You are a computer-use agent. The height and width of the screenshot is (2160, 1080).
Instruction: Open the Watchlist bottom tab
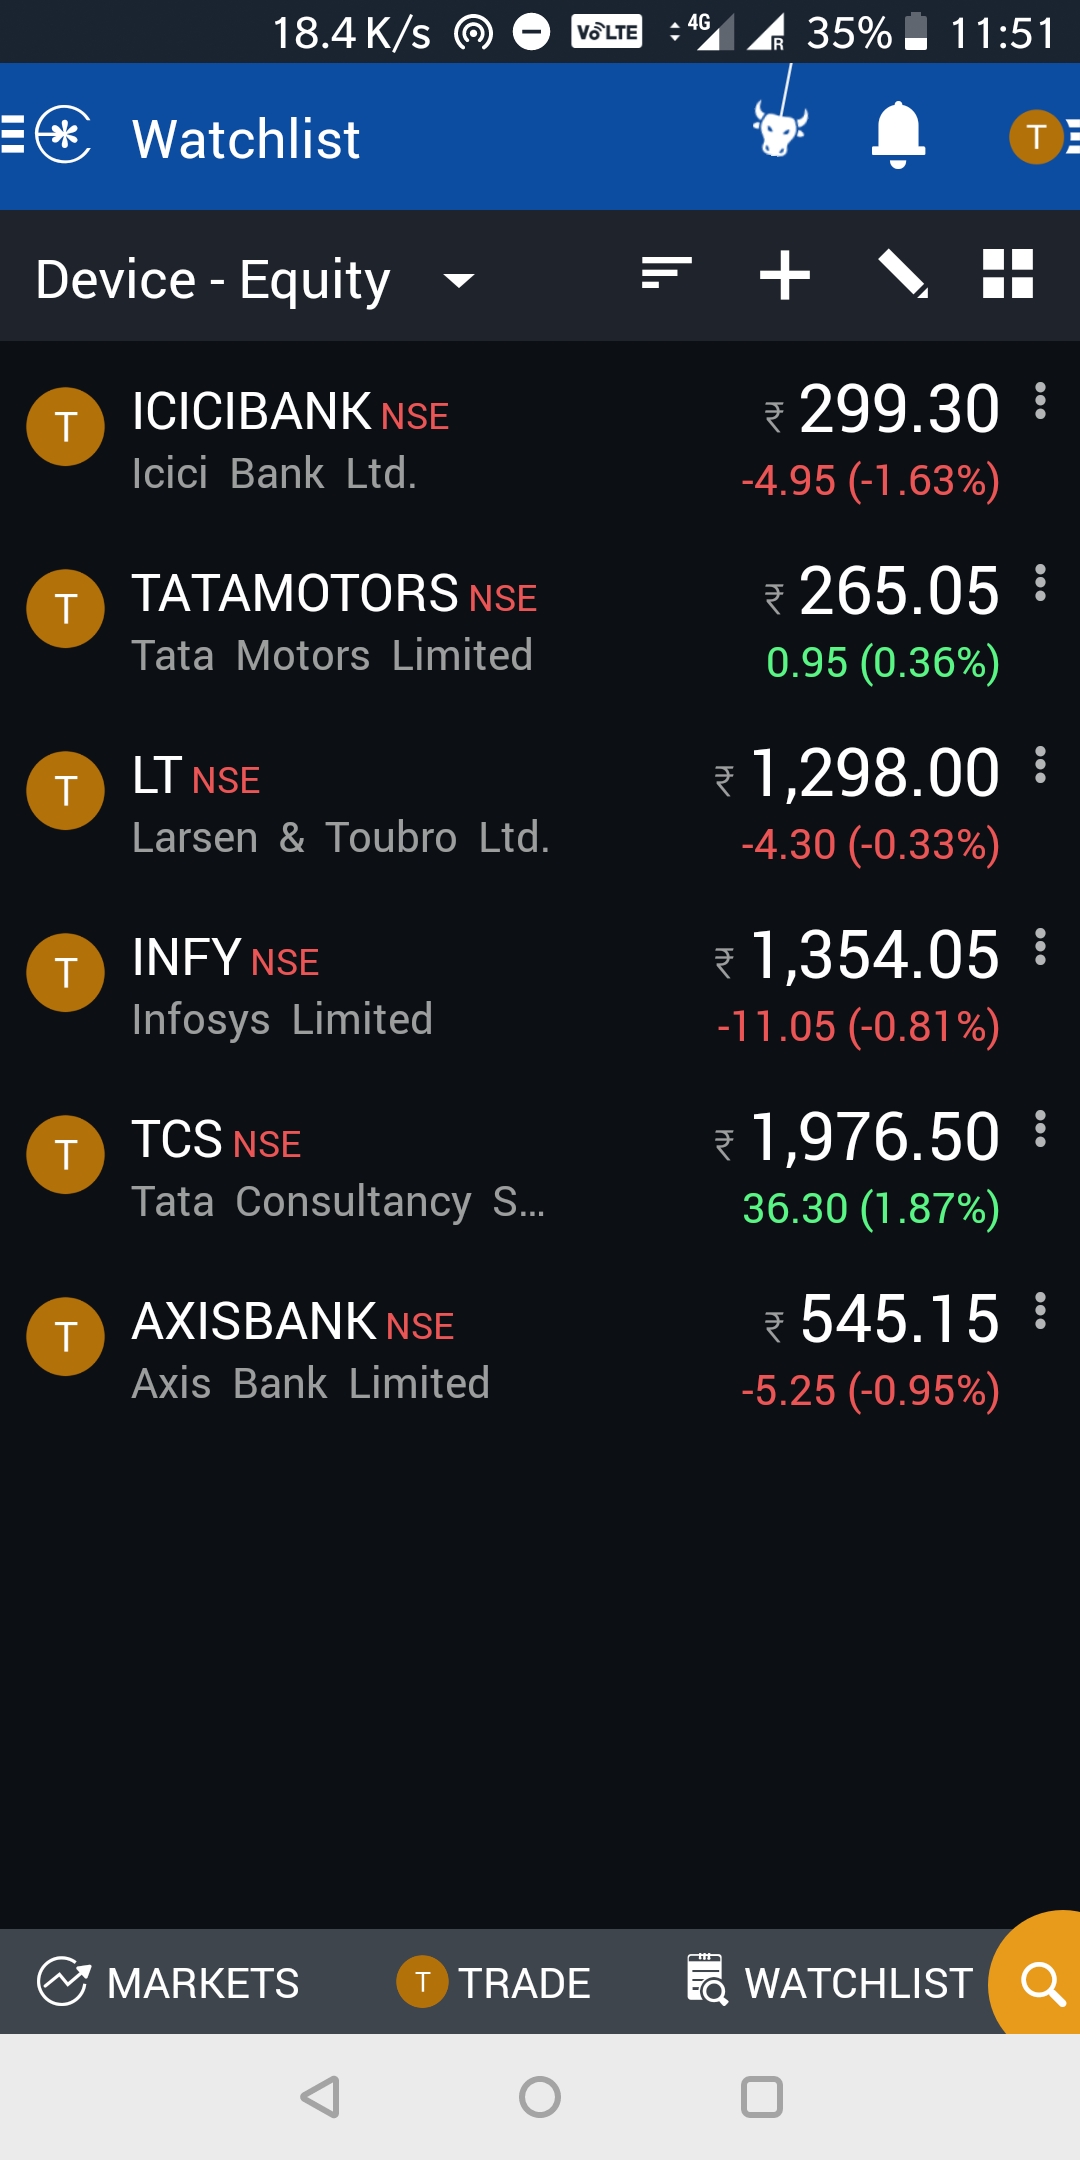(829, 1982)
